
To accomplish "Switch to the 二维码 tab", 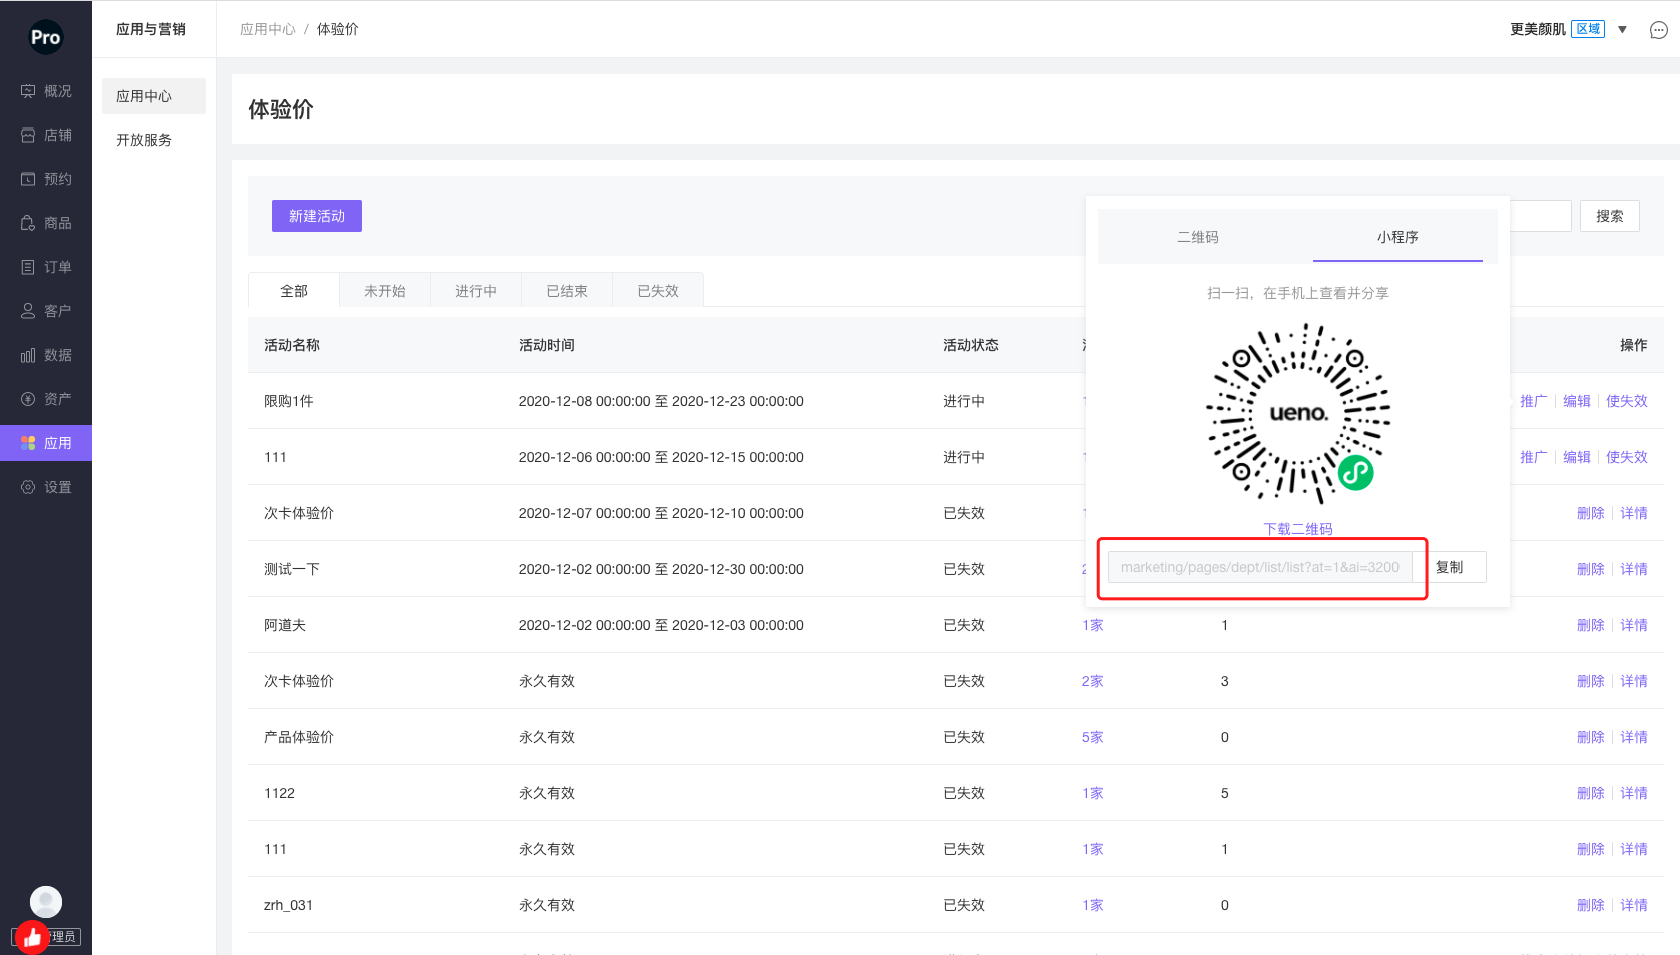I will [1198, 237].
